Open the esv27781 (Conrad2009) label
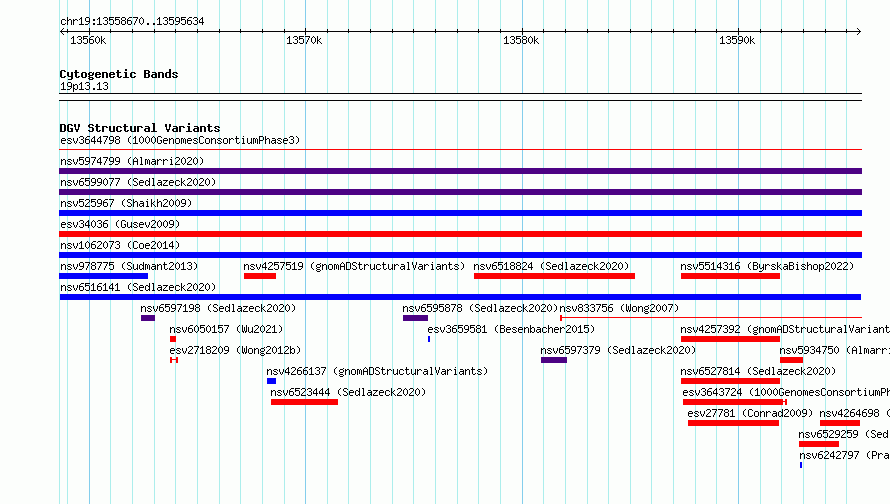The width and height of the screenshot is (890, 504). click(750, 413)
